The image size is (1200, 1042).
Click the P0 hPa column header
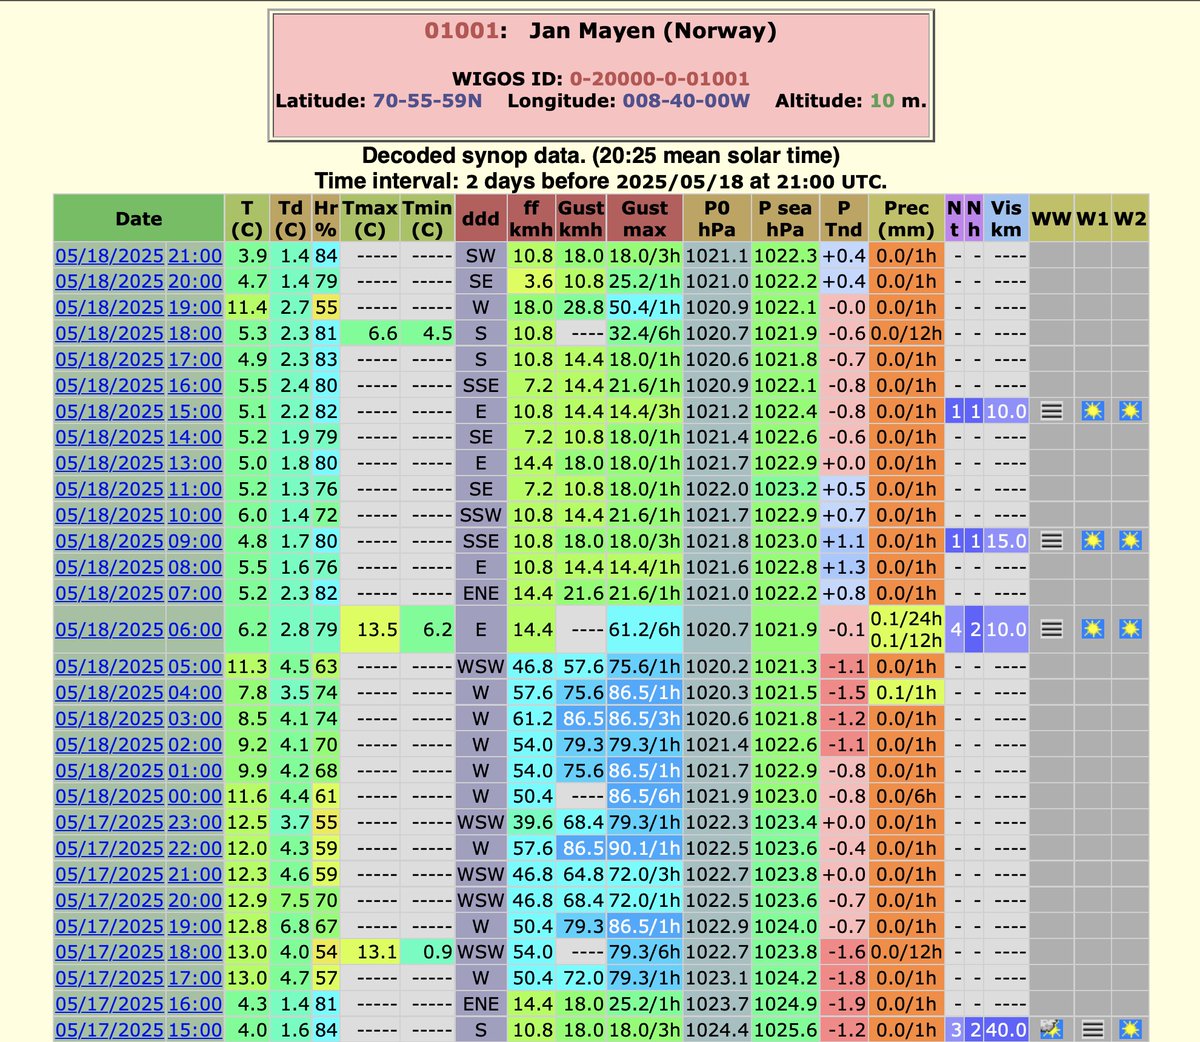(717, 219)
